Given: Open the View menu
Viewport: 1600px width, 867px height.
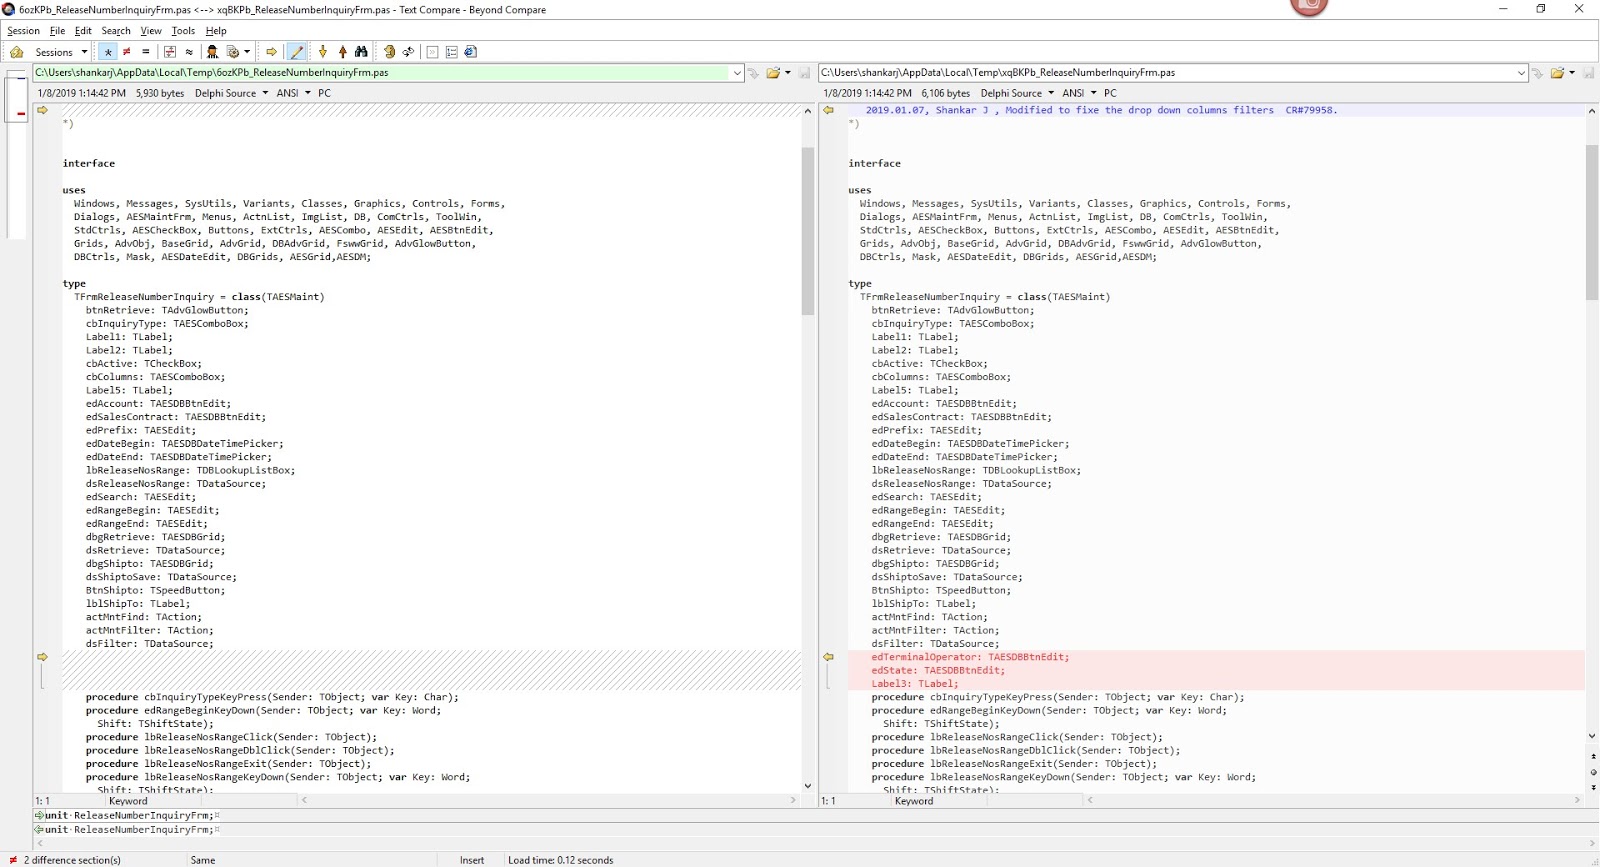Looking at the screenshot, I should [x=151, y=31].
